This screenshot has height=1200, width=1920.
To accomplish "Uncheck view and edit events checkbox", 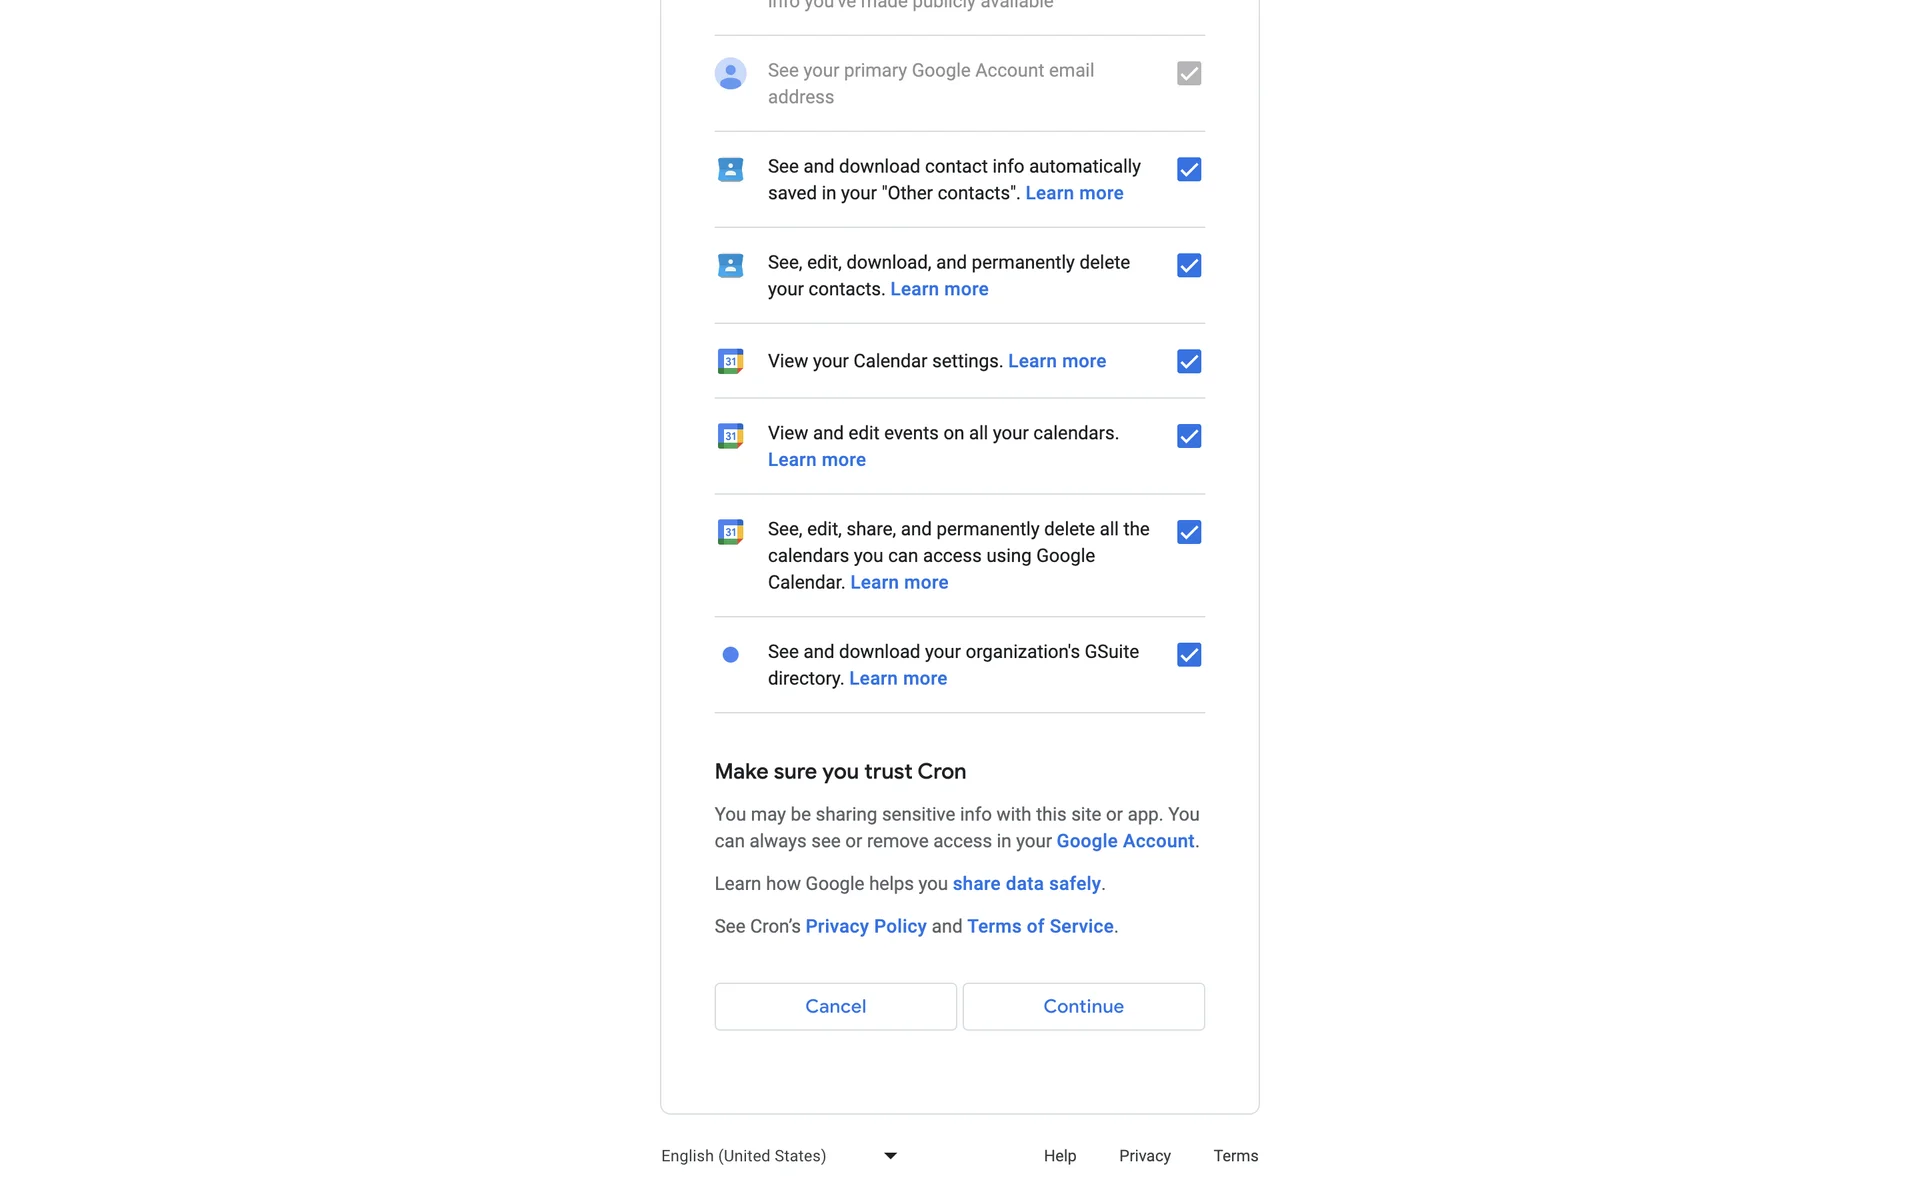I will tap(1188, 436).
